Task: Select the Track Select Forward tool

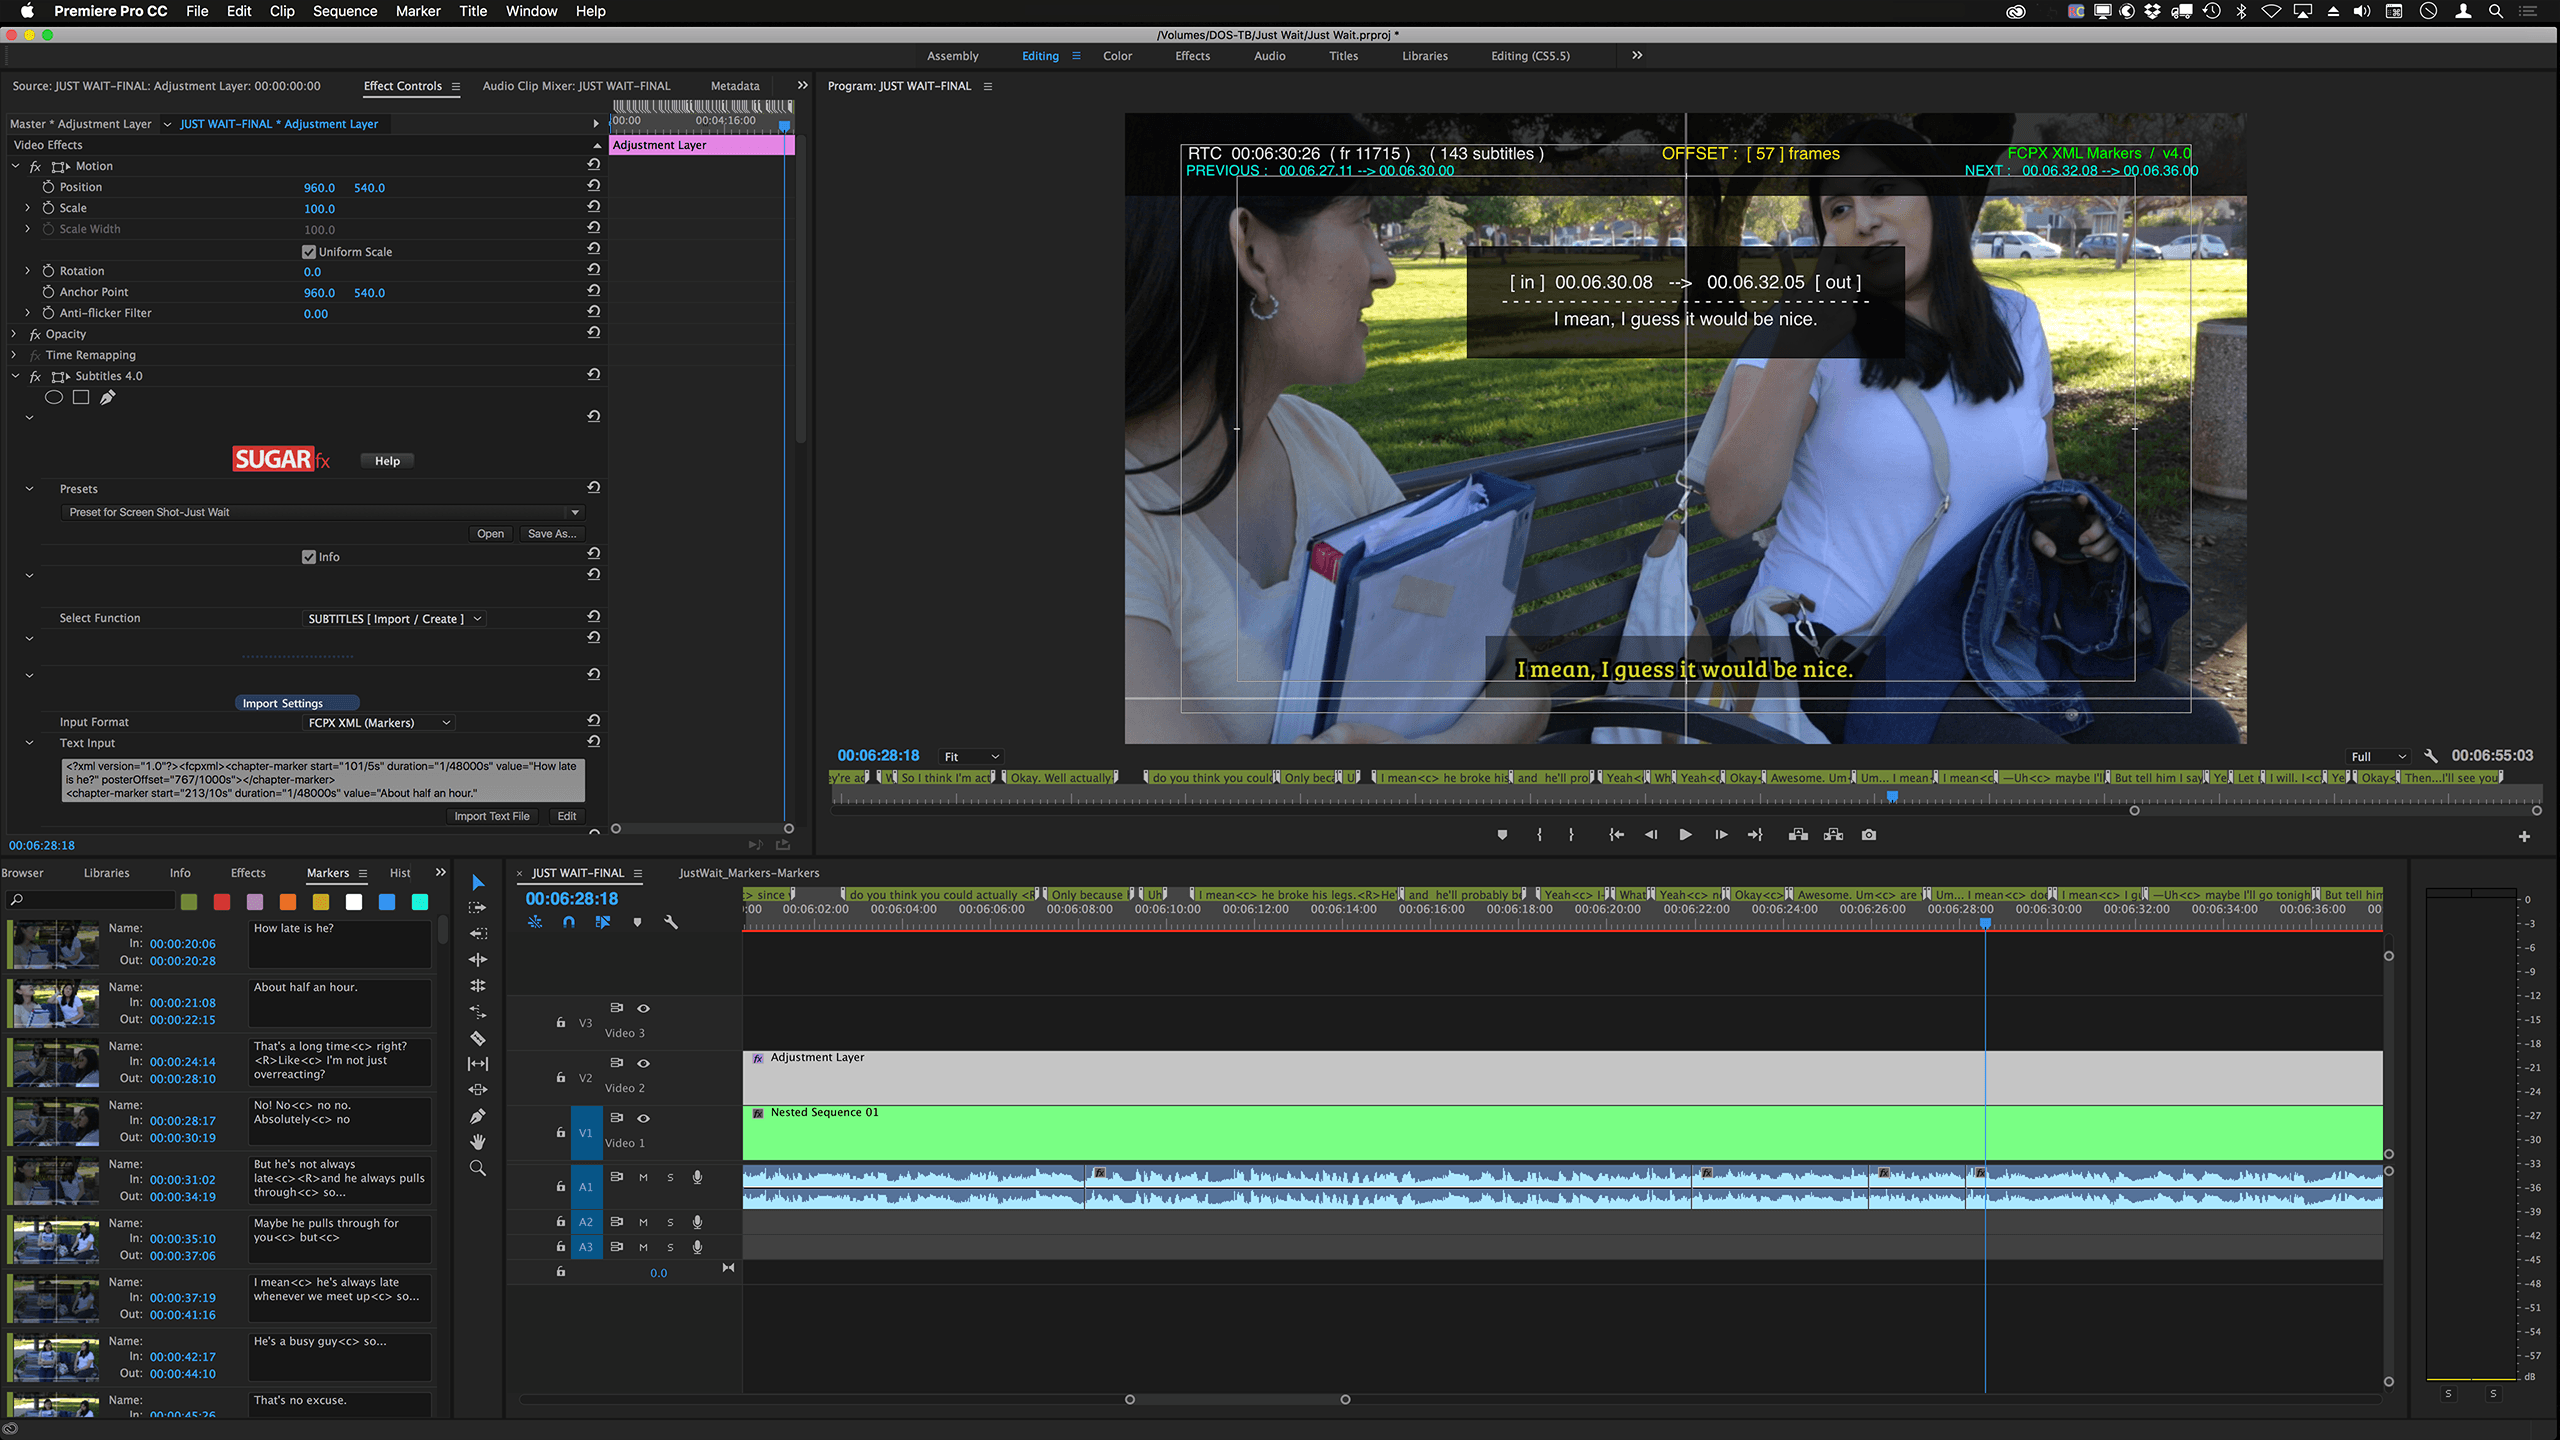Action: [x=478, y=908]
